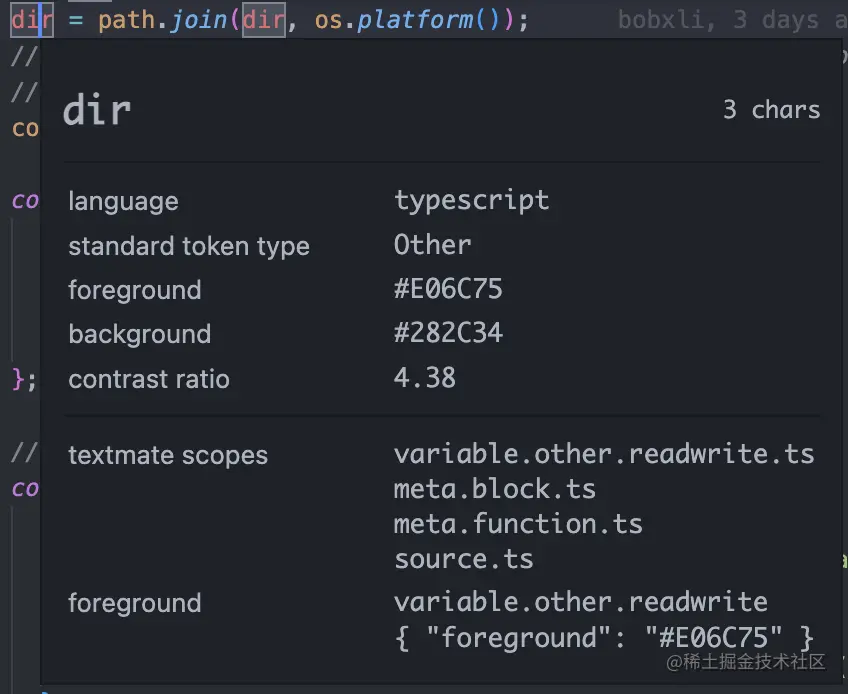Select the variable.other.readwrite.ts scope

tap(603, 454)
